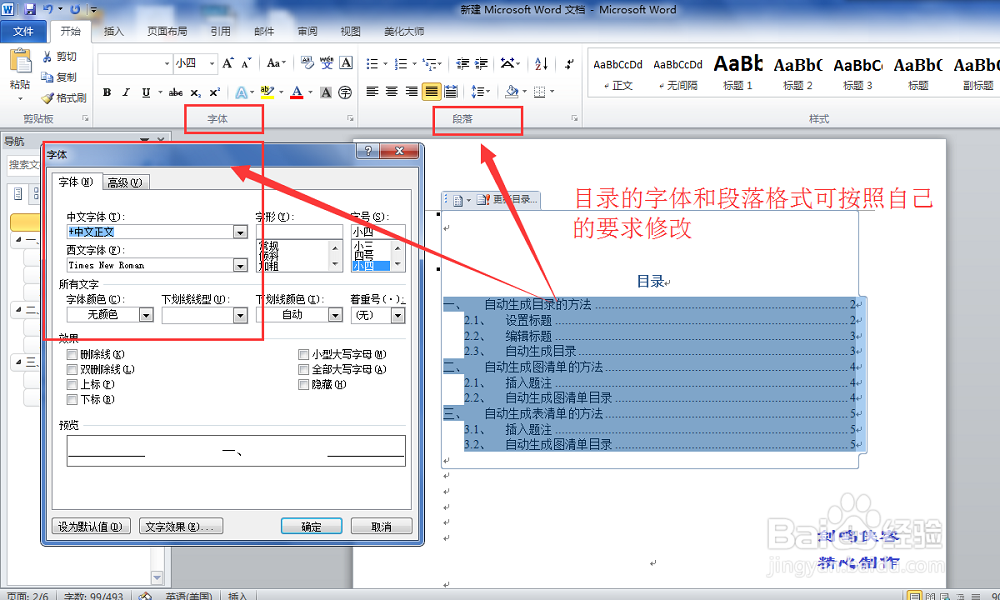Open the 中文字体 dropdown arrow
The width and height of the screenshot is (1000, 600).
240,232
